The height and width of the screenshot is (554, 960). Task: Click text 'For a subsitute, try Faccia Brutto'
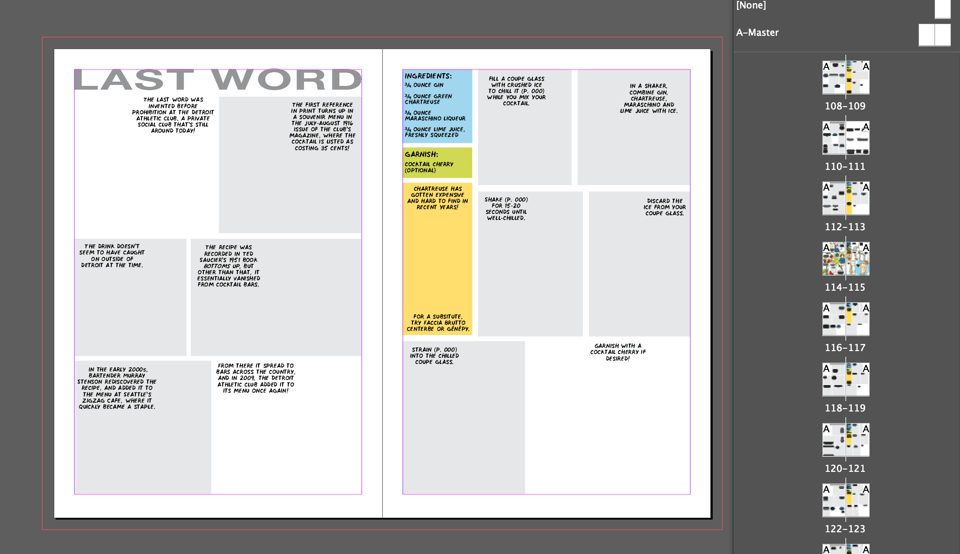tap(438, 323)
